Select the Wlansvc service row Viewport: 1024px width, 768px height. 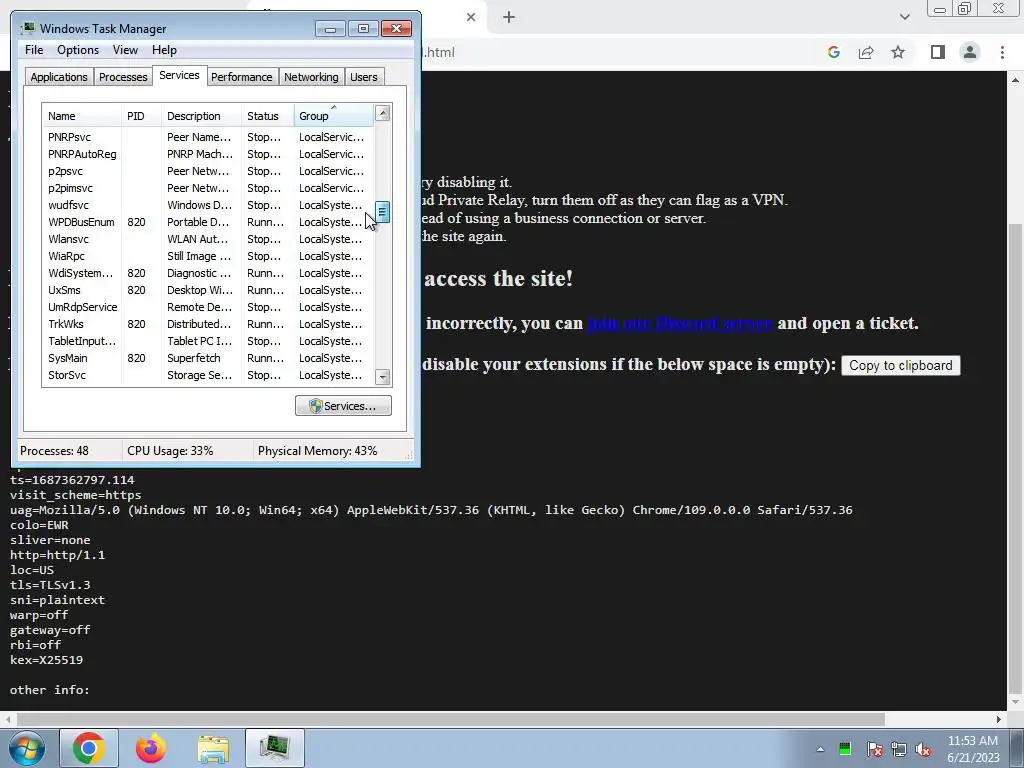click(x=208, y=239)
